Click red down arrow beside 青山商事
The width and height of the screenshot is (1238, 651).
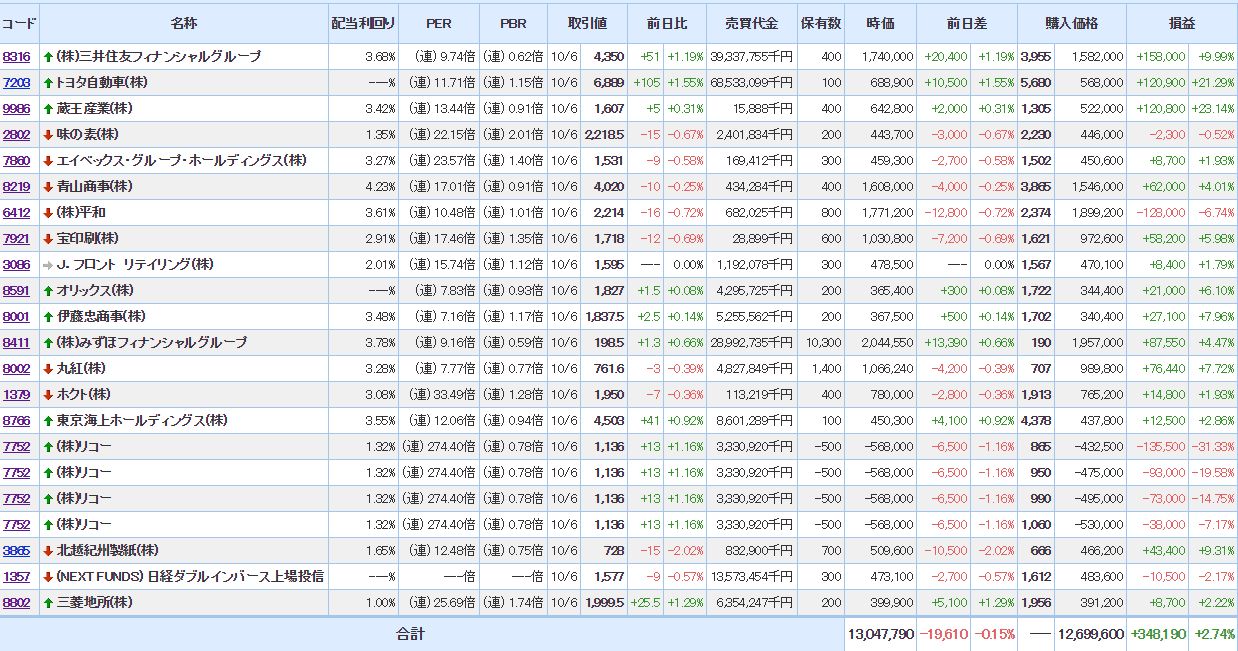tap(48, 186)
